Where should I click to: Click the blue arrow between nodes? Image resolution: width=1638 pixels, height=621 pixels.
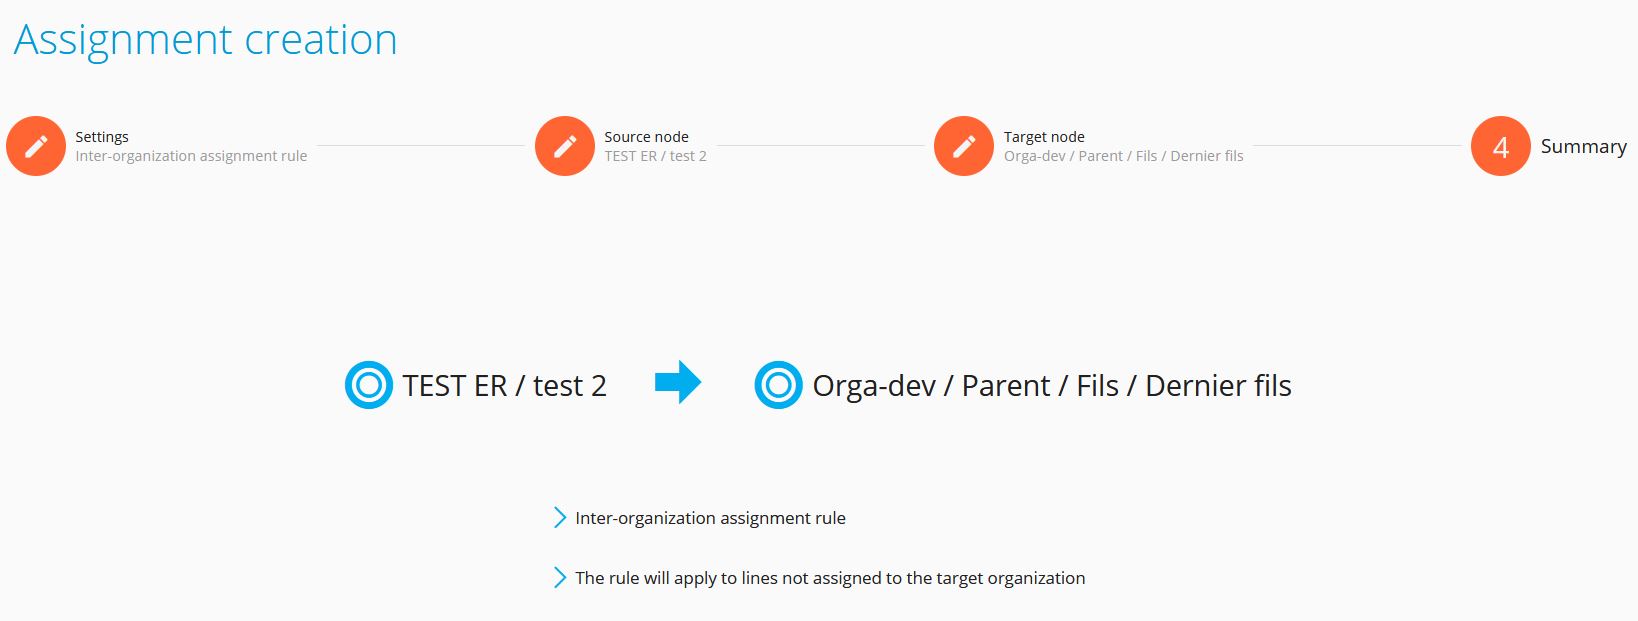(678, 382)
